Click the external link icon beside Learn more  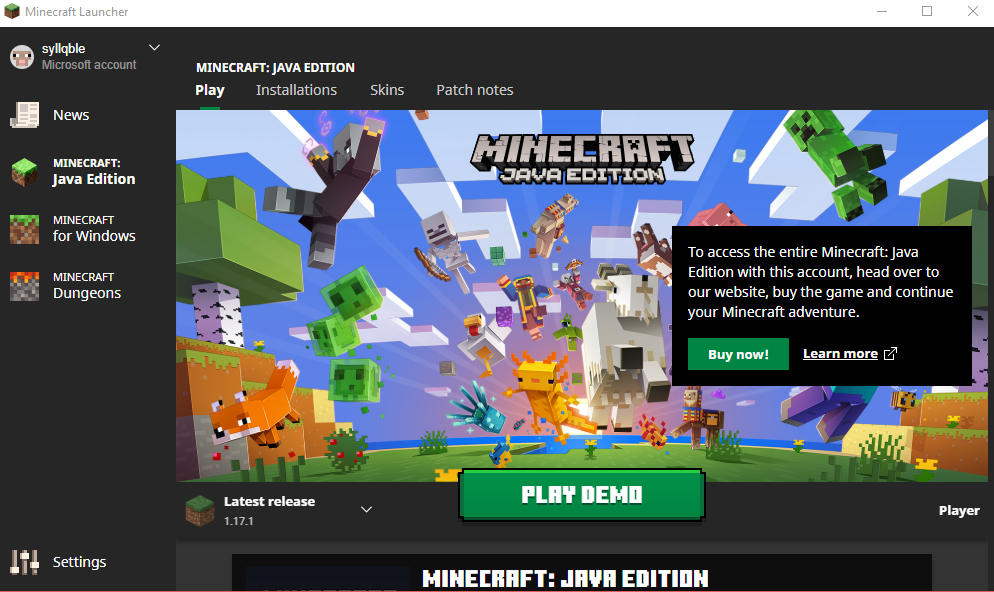point(890,354)
